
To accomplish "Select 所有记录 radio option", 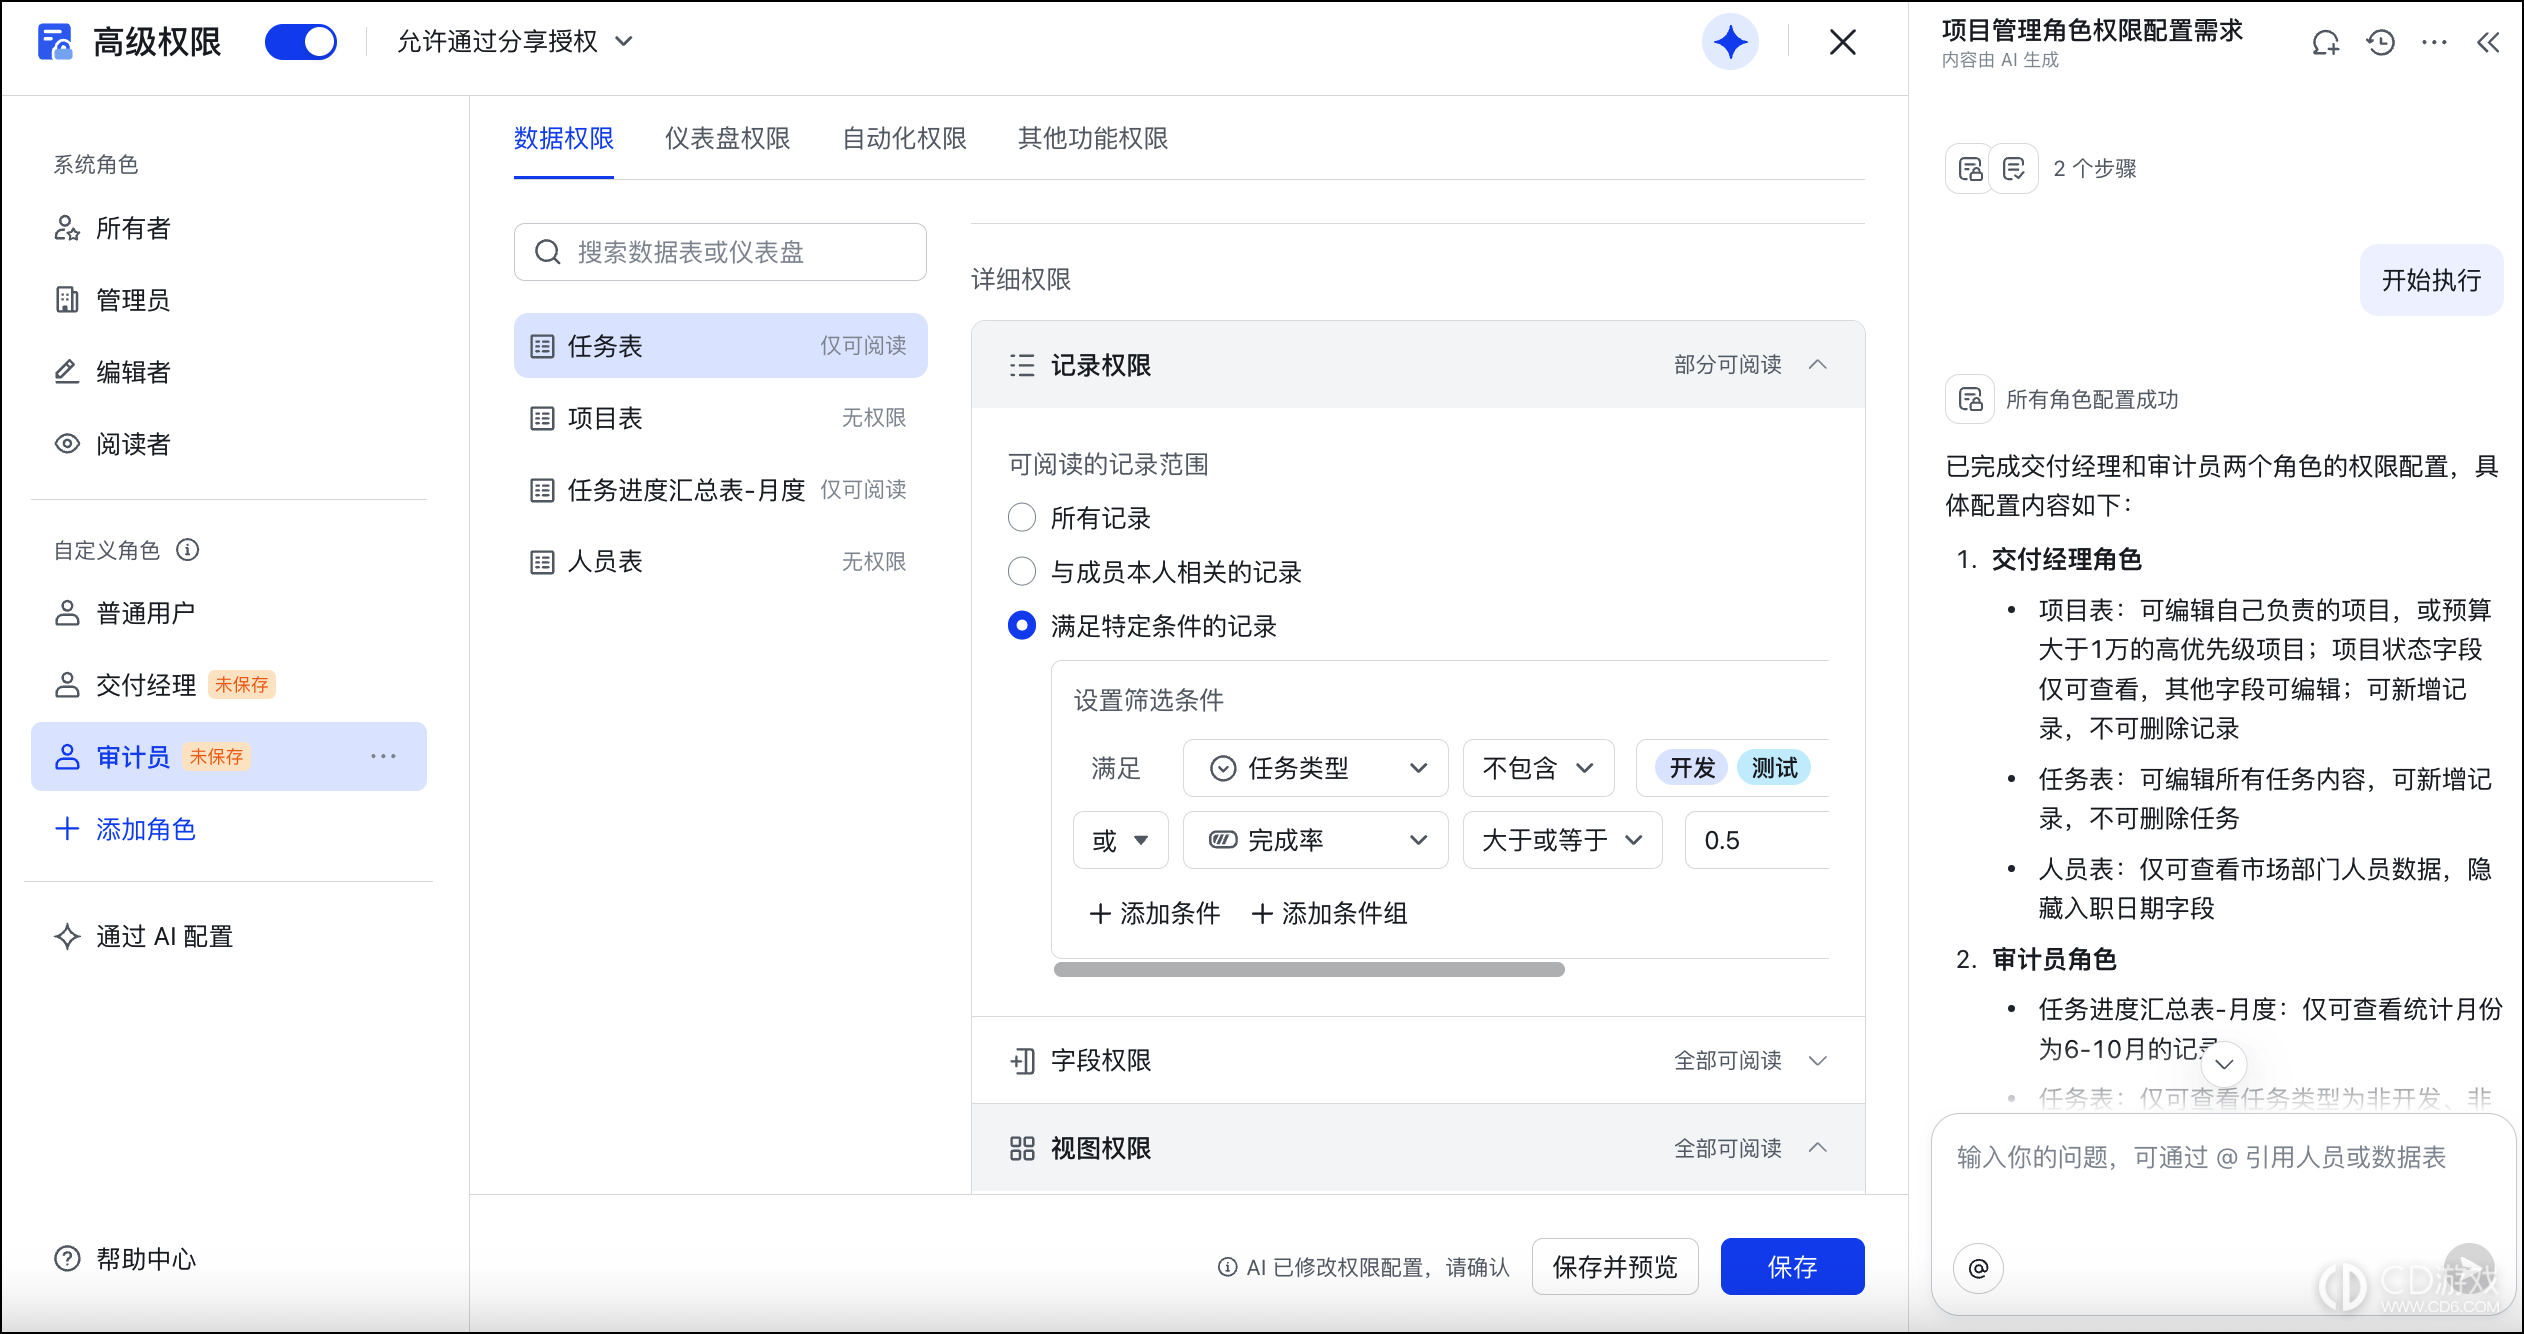I will pyautogui.click(x=1021, y=518).
